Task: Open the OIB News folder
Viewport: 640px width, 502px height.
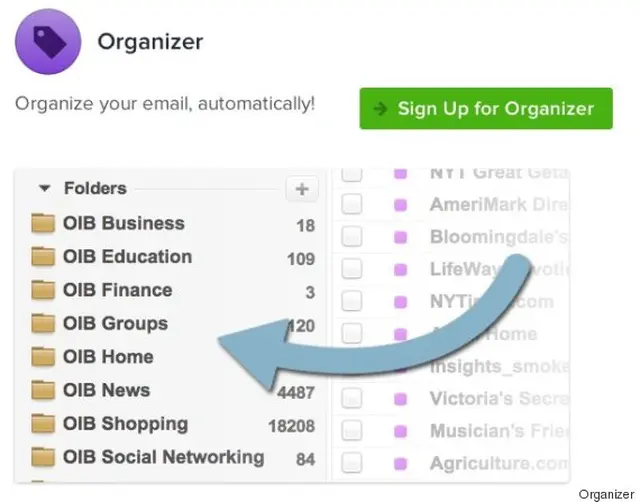Action: pos(107,390)
